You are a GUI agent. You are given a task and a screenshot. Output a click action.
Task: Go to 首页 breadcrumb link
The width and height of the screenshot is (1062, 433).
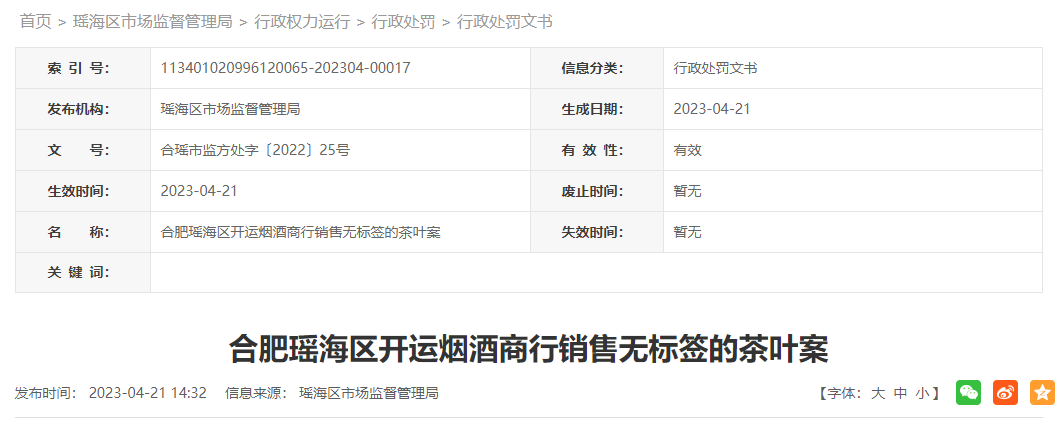point(36,22)
